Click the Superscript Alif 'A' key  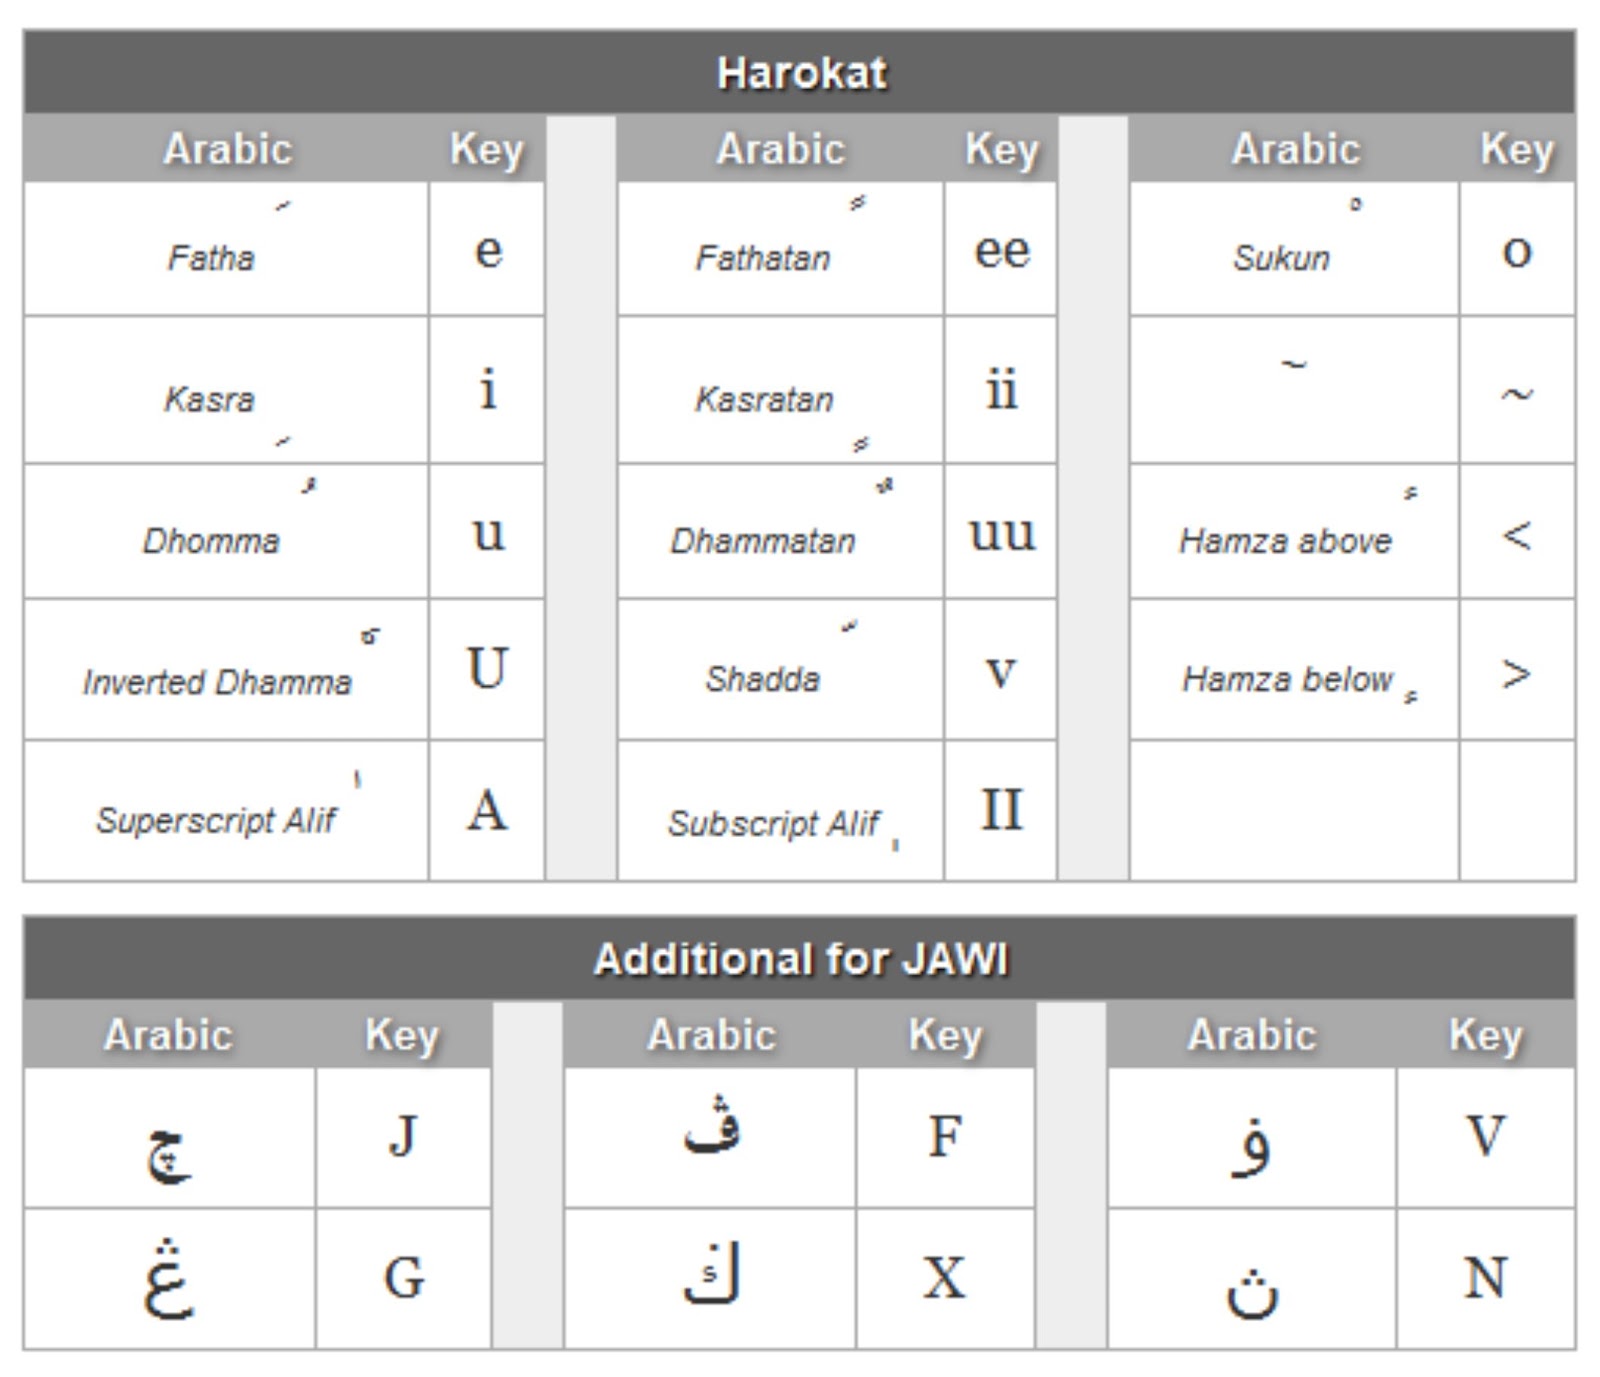point(487,811)
